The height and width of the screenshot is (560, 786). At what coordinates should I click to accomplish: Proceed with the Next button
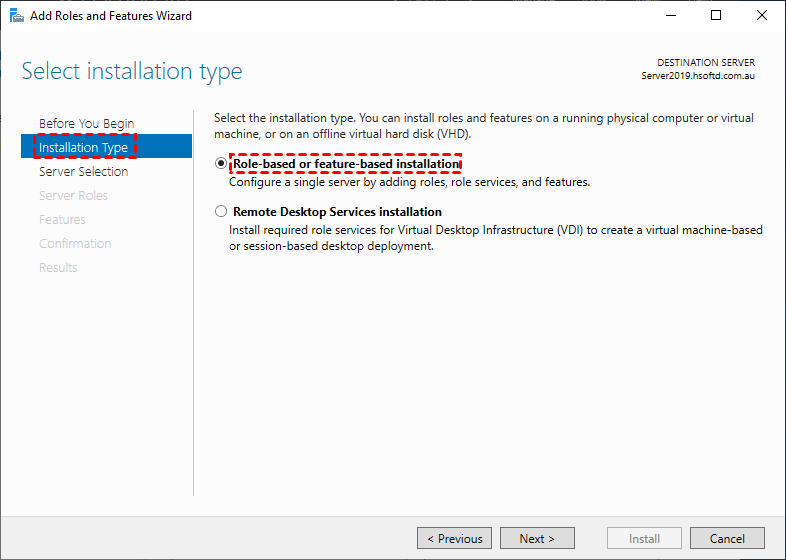tap(537, 538)
